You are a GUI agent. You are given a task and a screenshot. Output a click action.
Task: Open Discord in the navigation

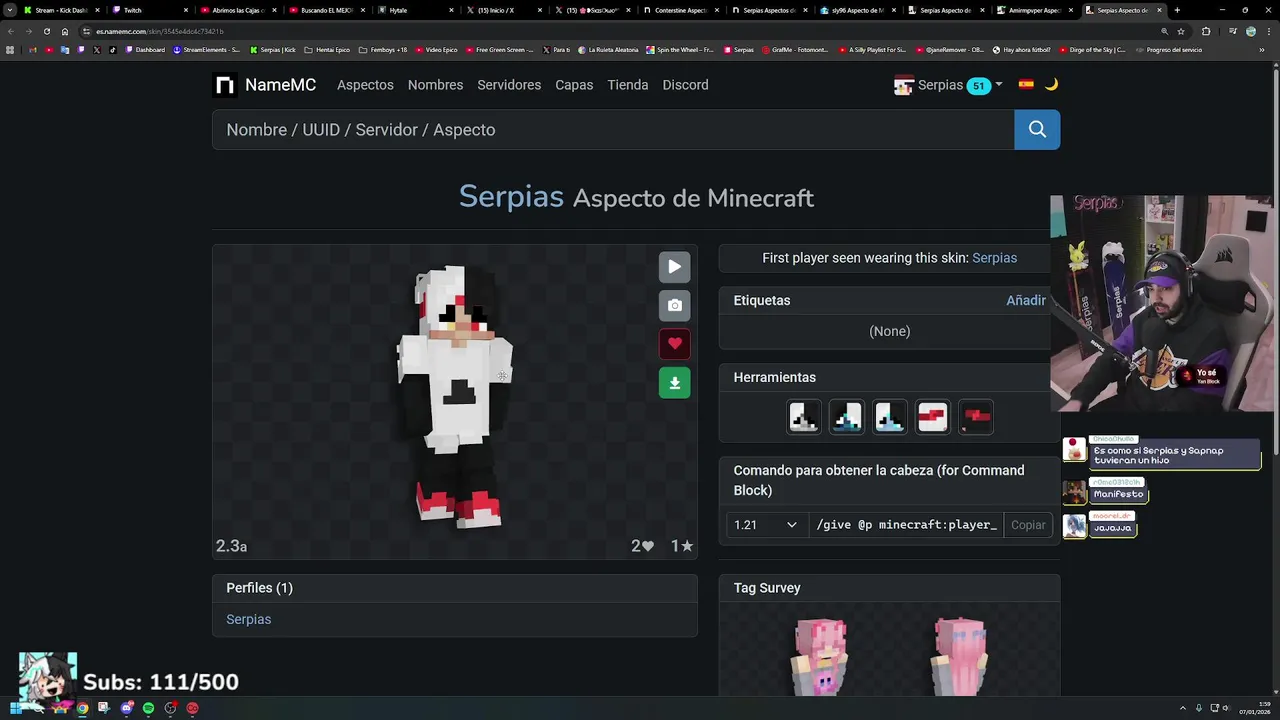685,85
